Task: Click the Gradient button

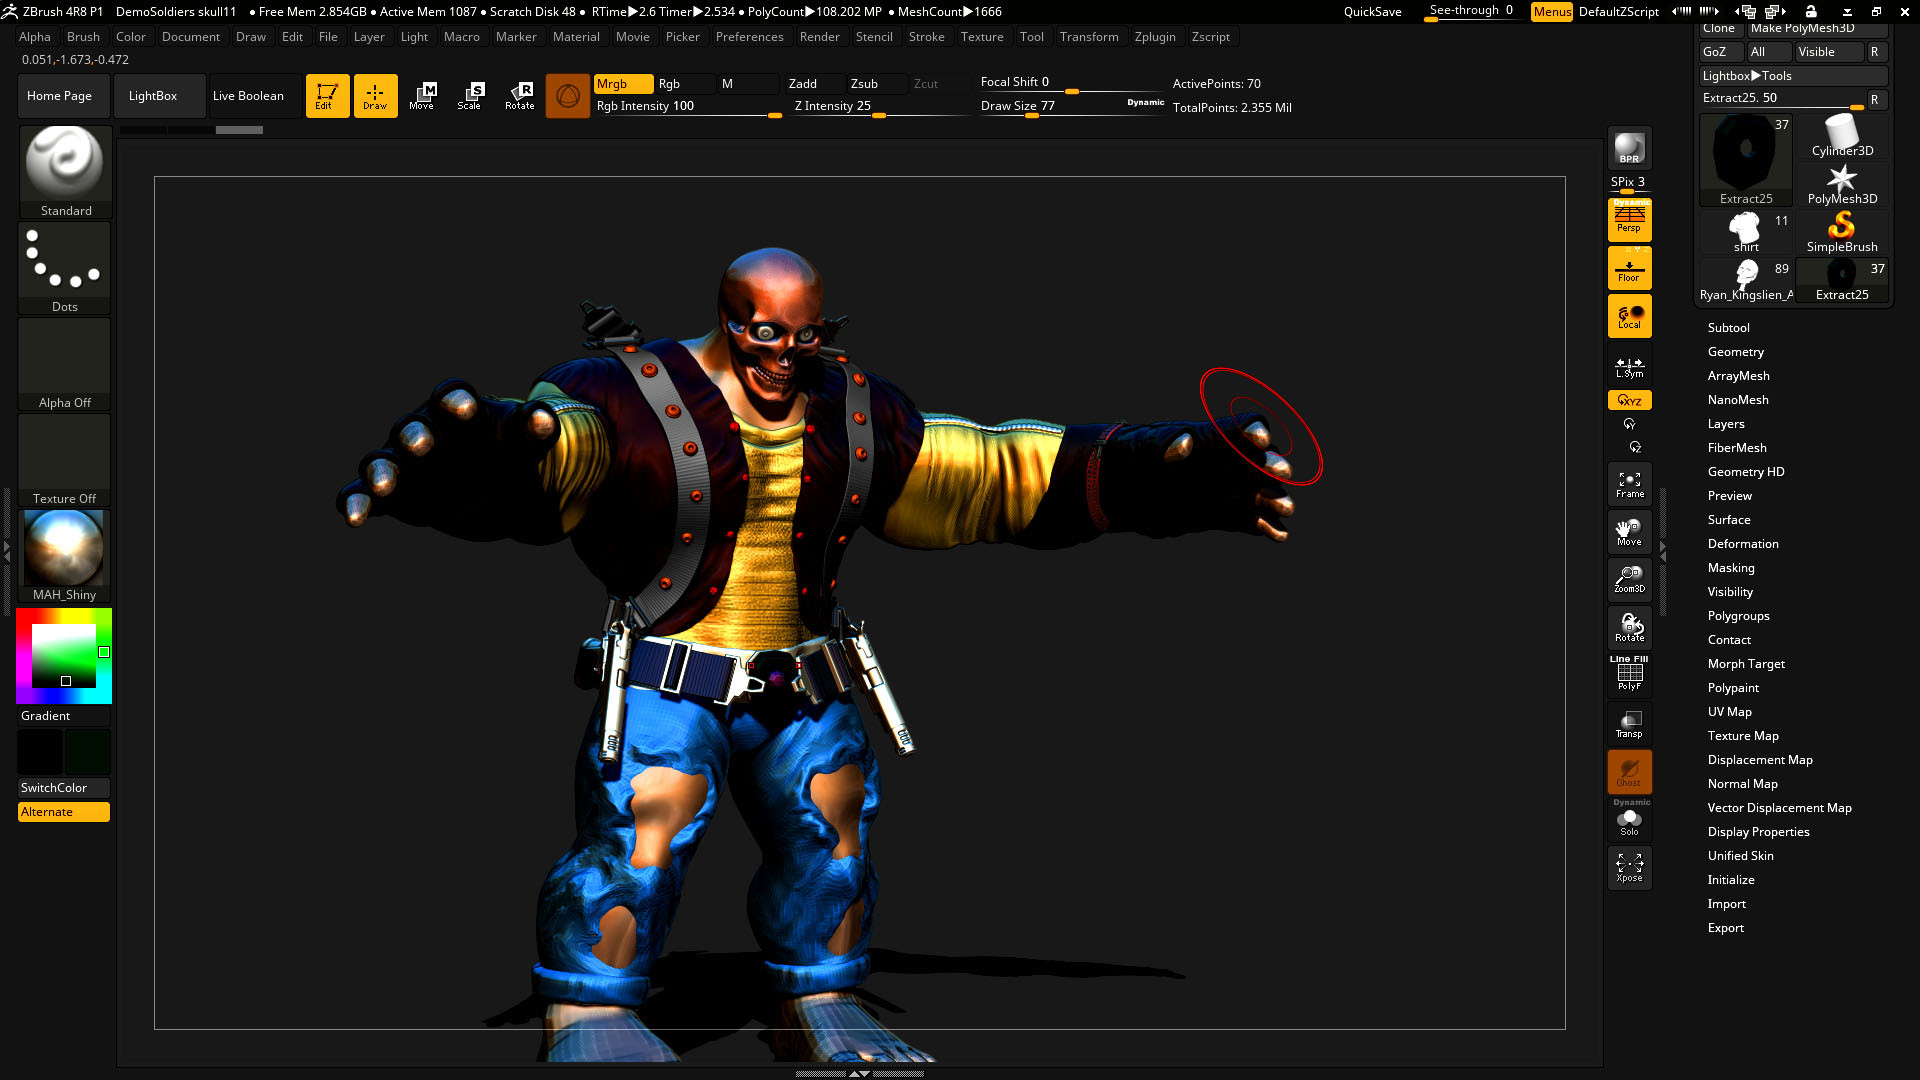Action: 64,716
